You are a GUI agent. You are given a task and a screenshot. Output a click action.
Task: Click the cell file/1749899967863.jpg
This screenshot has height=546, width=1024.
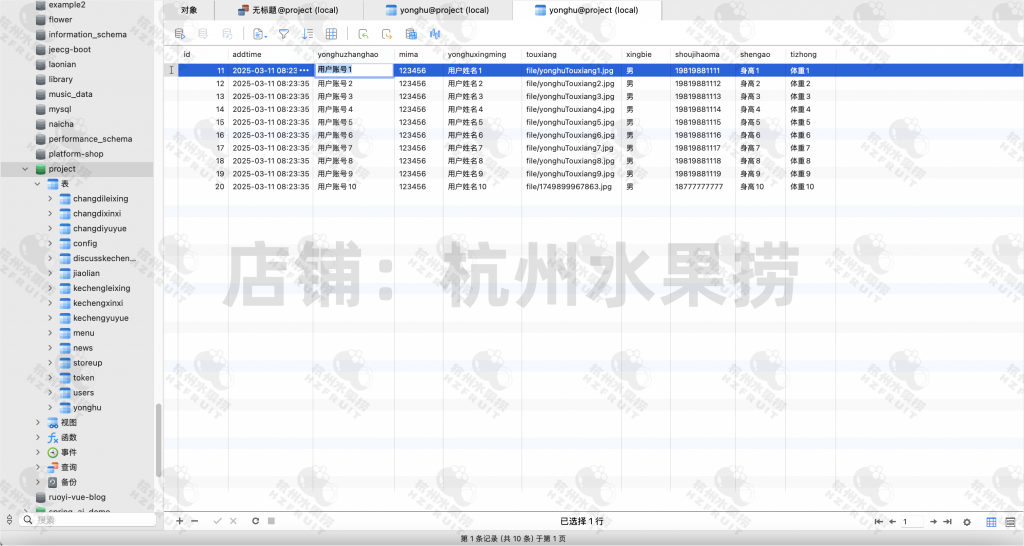click(569, 187)
